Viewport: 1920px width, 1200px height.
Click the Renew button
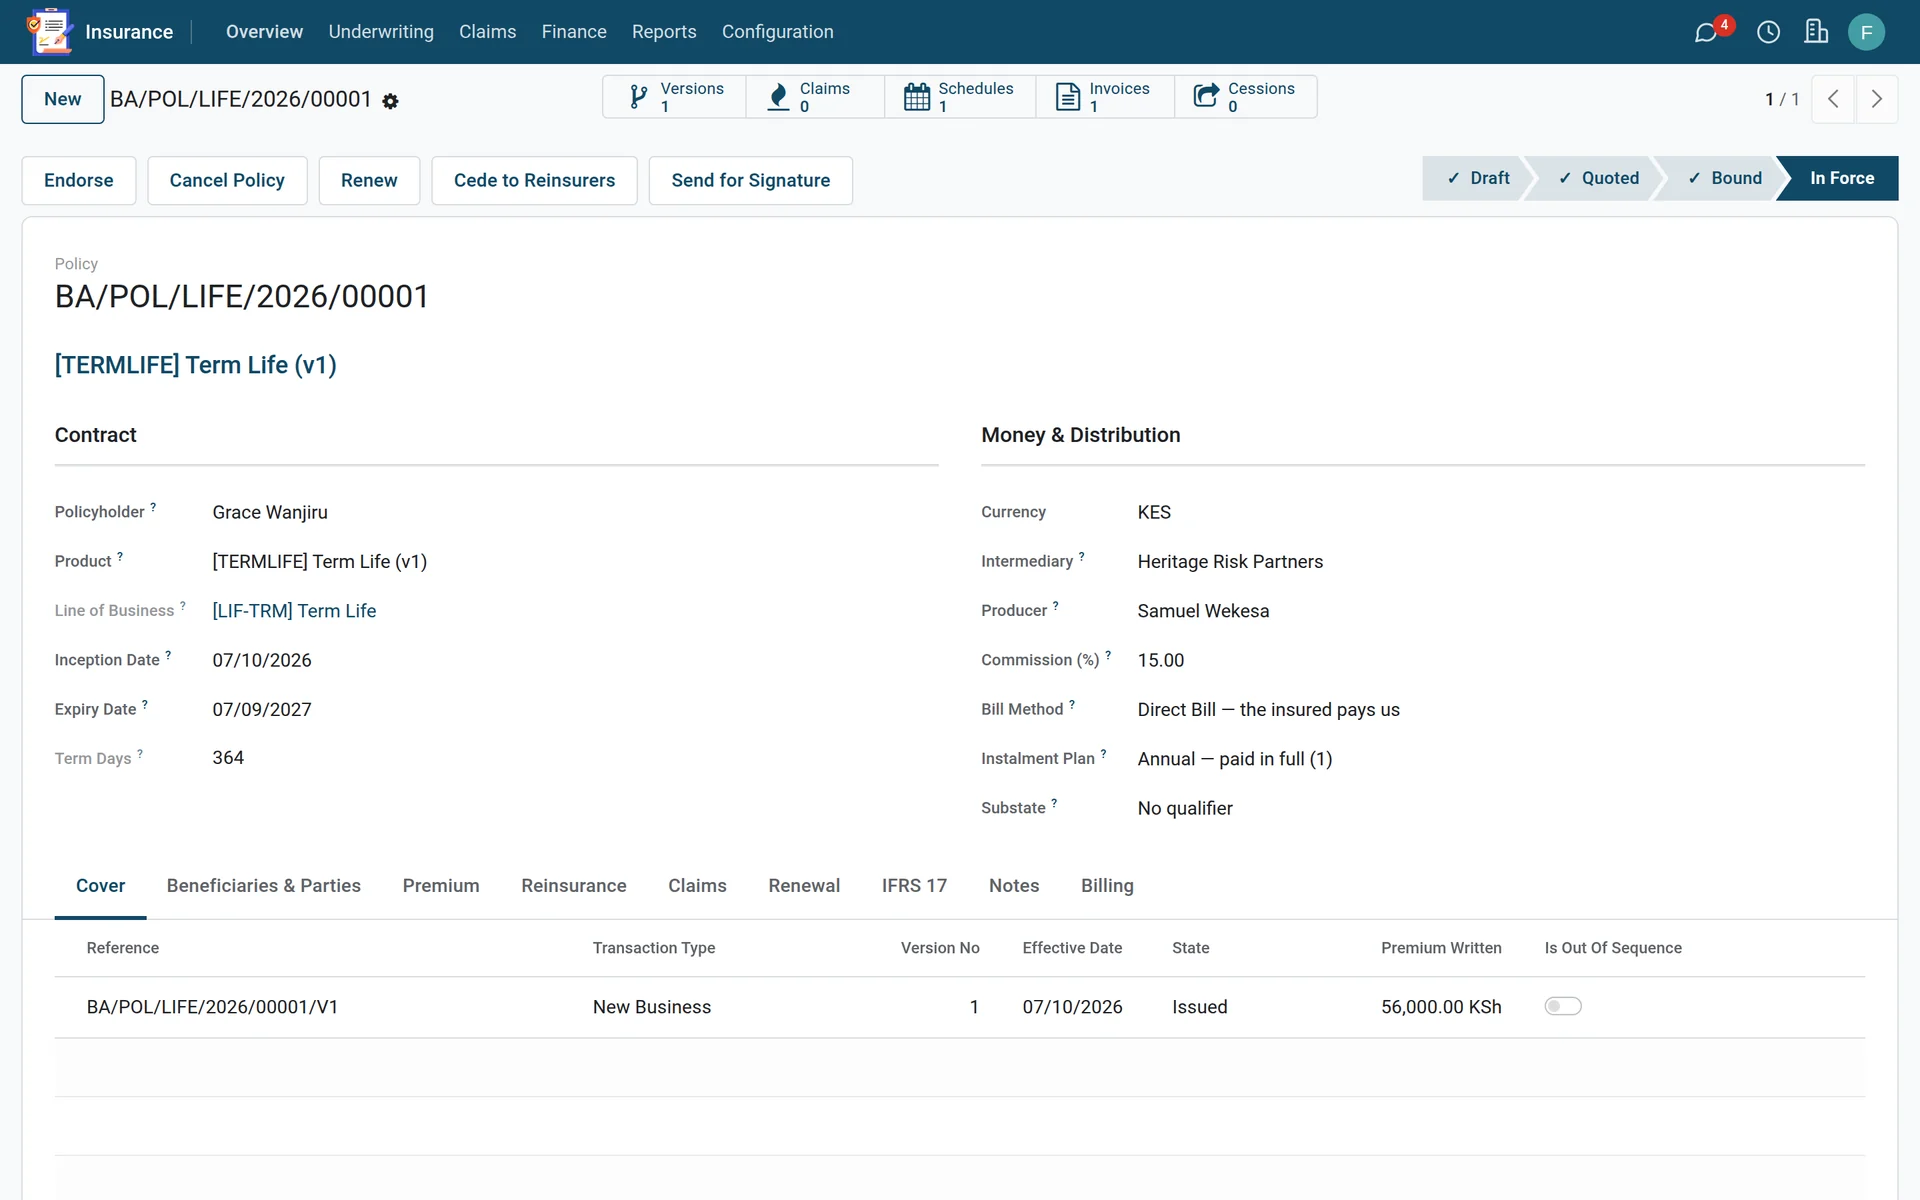pyautogui.click(x=369, y=180)
